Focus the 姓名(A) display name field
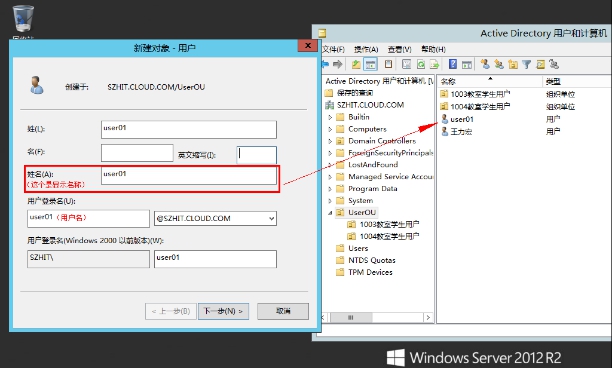This screenshot has width=612, height=368. pyautogui.click(x=189, y=176)
